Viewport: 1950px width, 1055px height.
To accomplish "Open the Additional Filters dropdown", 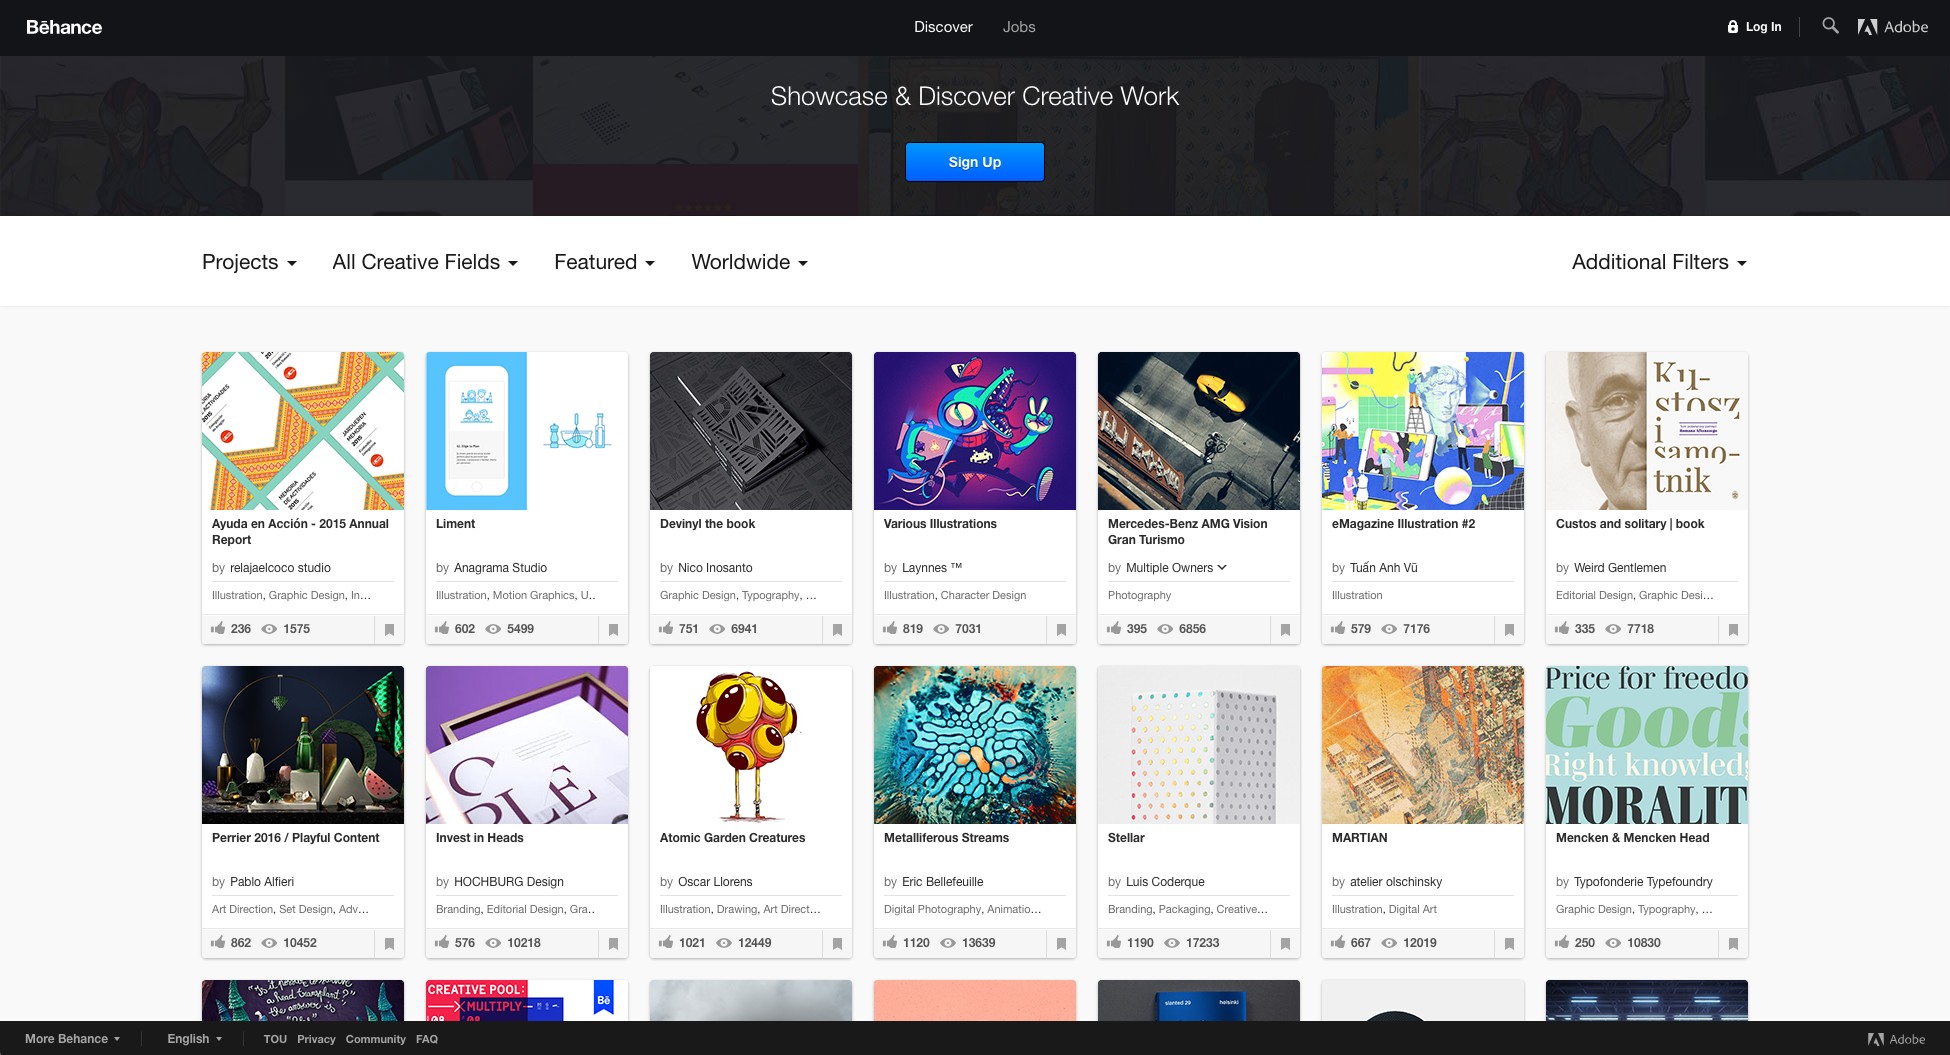I will (x=1658, y=262).
